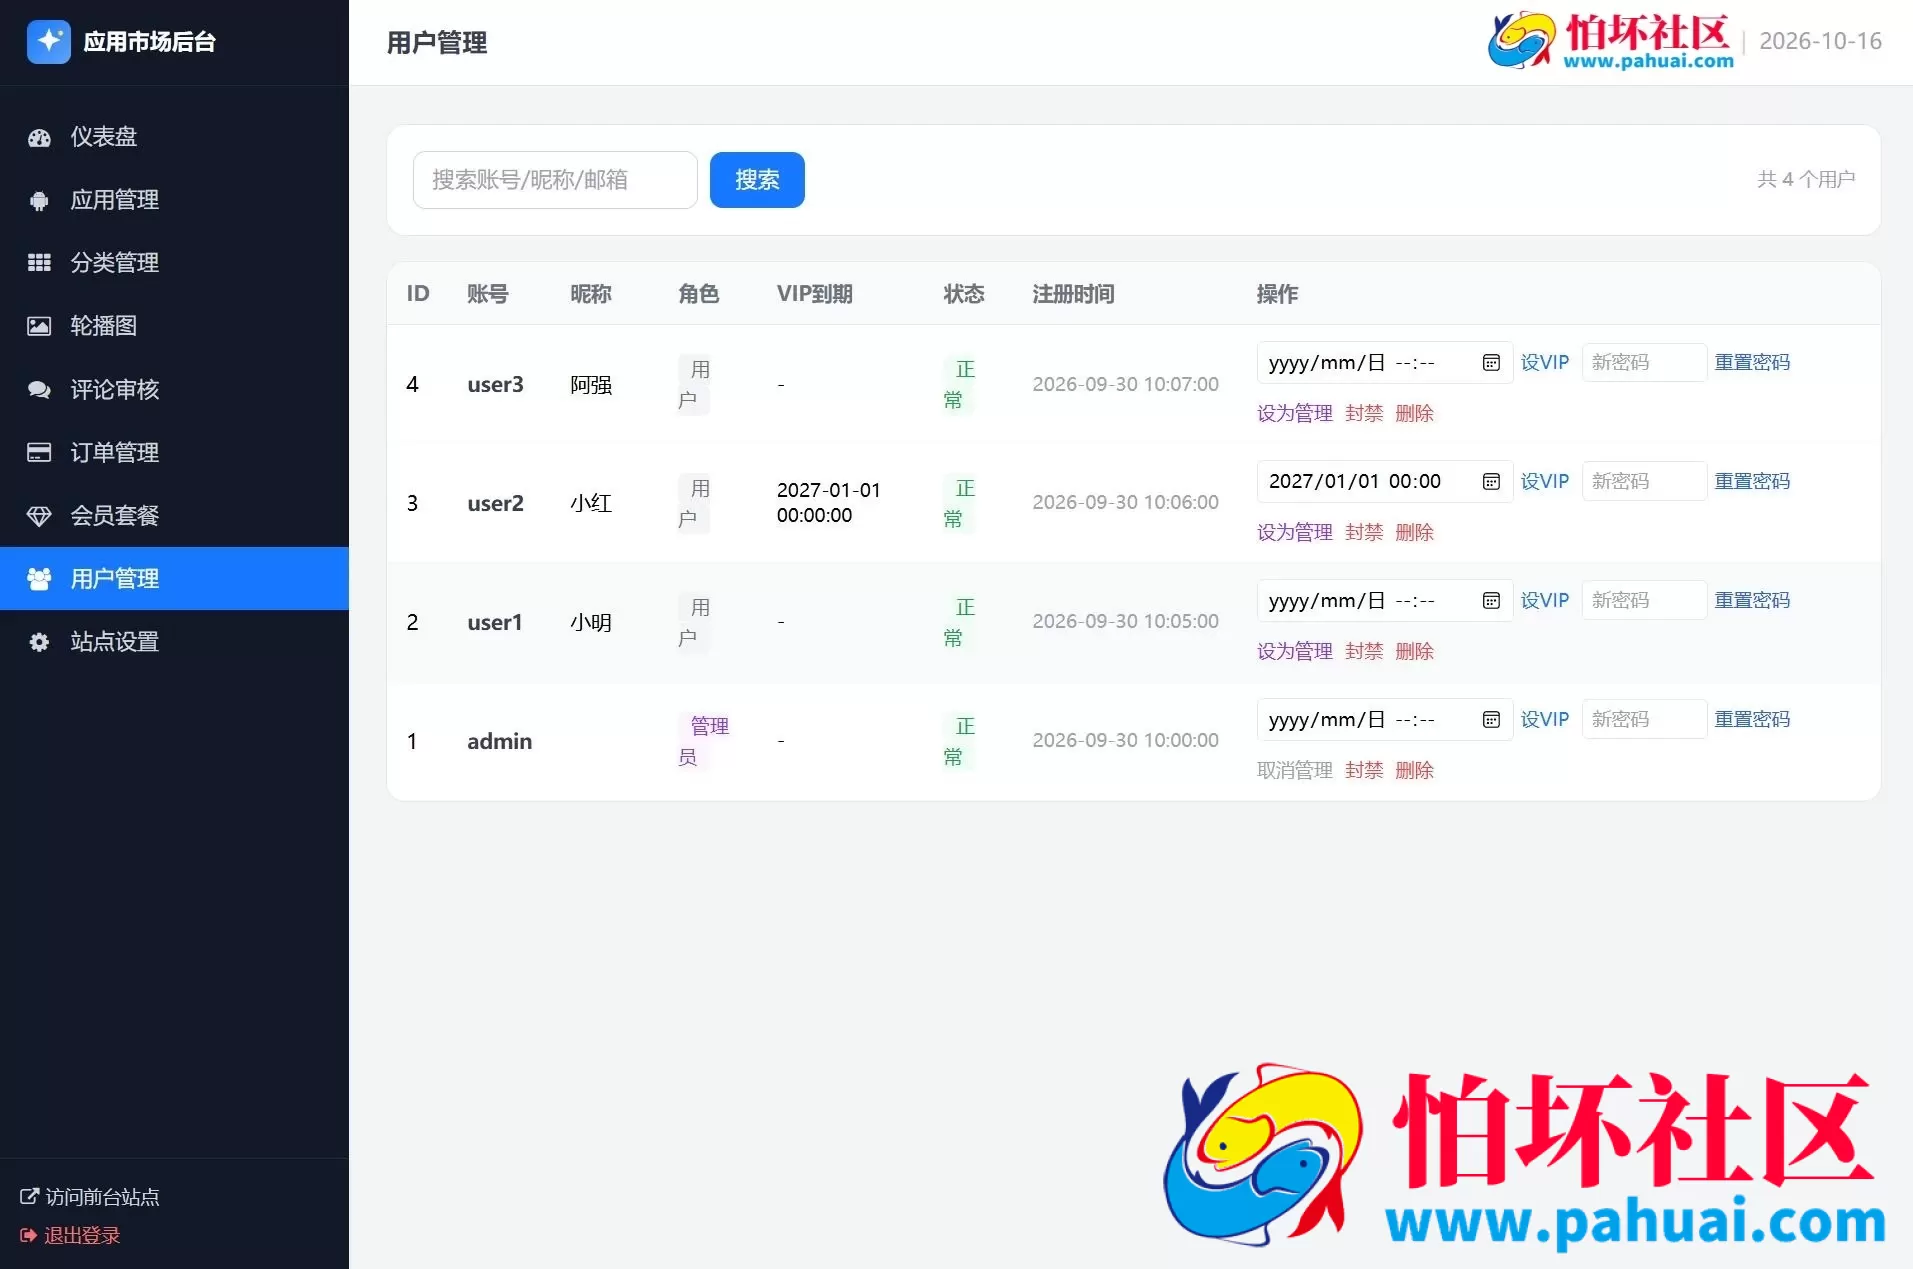Click the dashboard gauge icon beside 仪表盘

(39, 137)
